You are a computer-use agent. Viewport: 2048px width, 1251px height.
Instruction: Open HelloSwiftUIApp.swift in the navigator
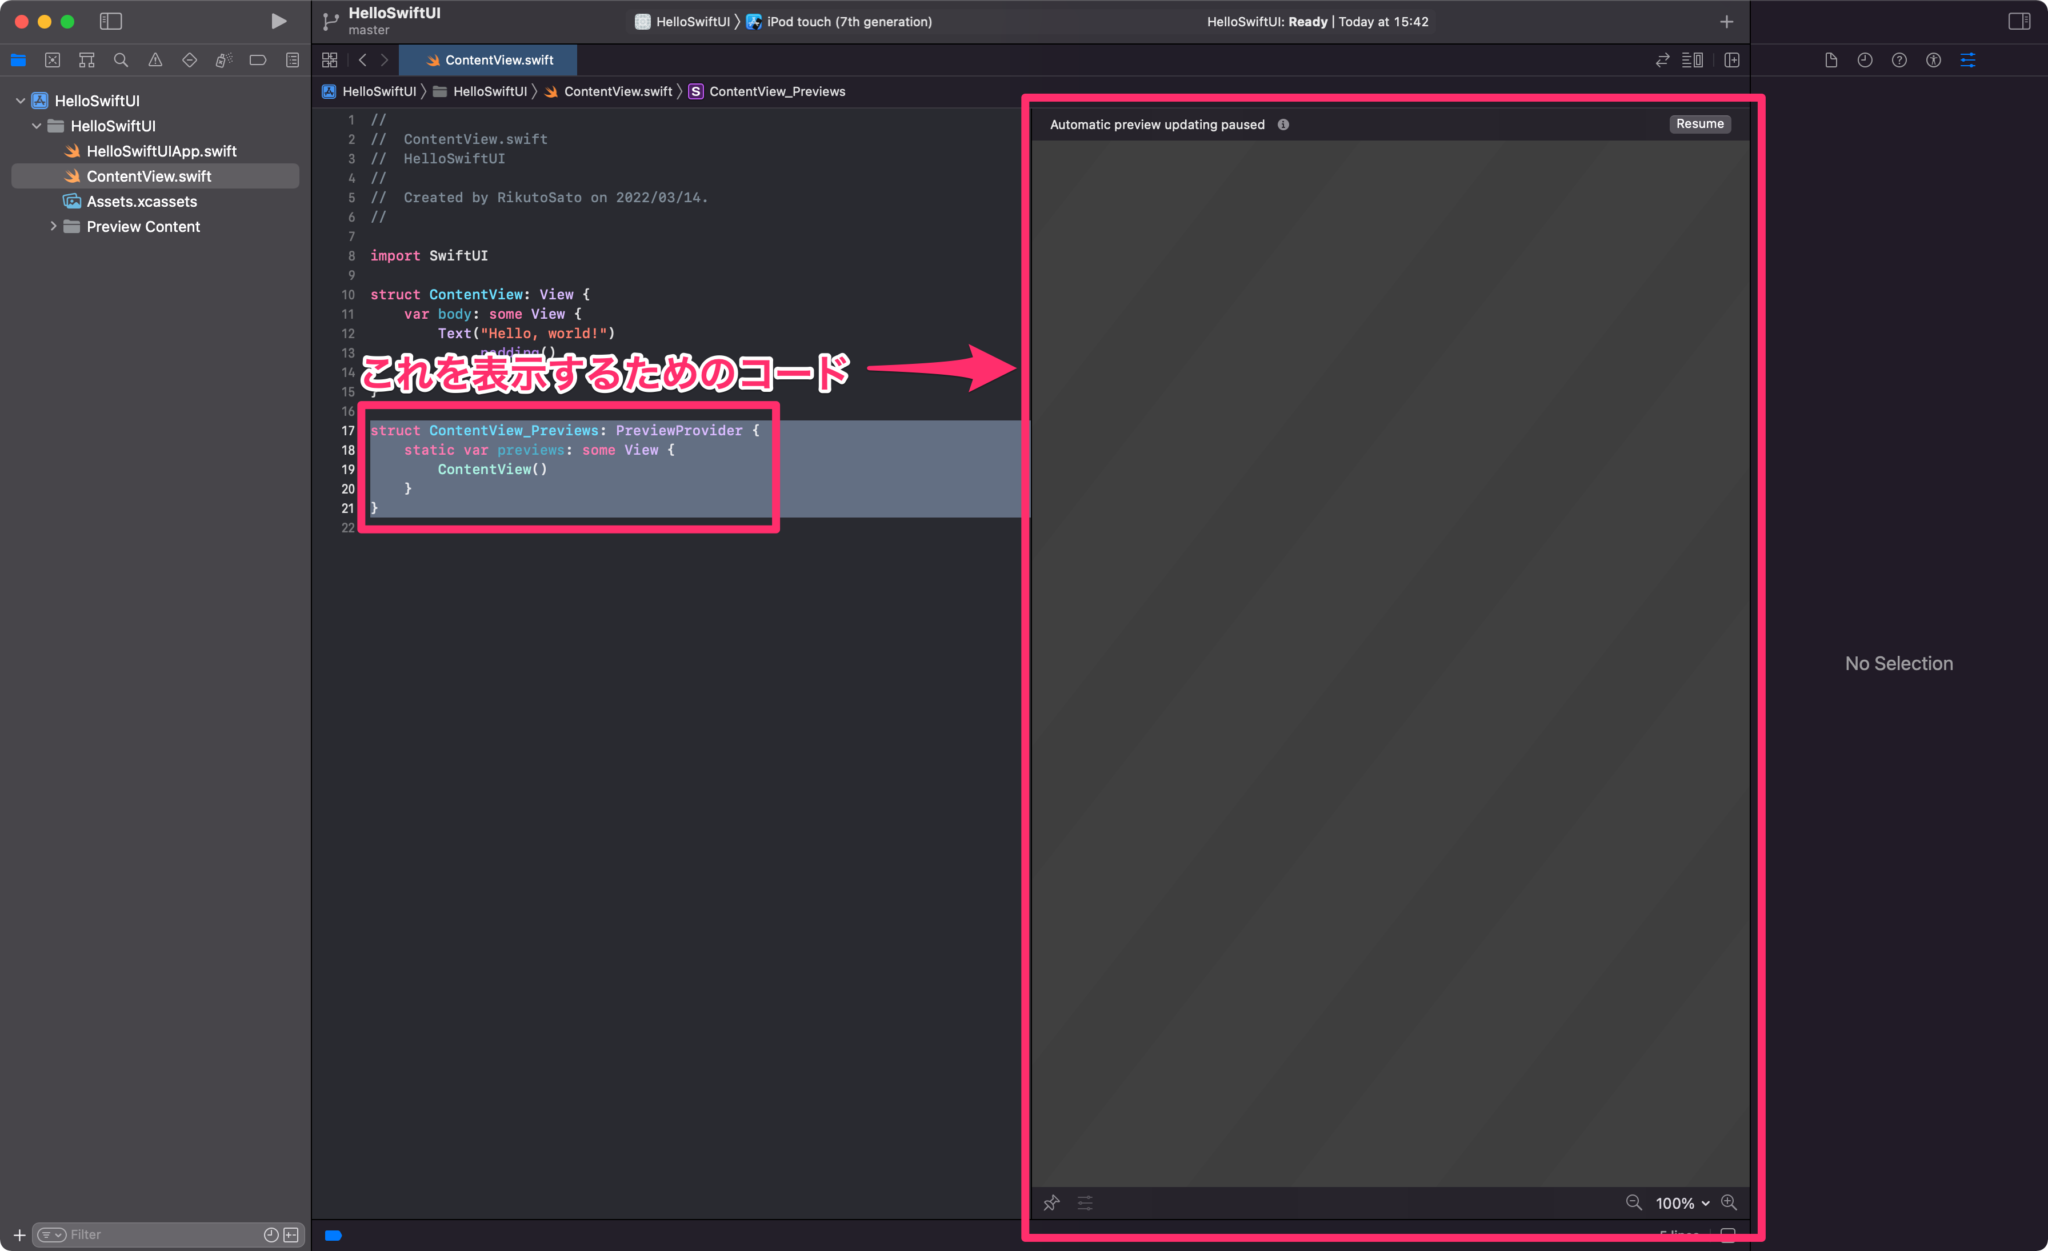pos(161,151)
